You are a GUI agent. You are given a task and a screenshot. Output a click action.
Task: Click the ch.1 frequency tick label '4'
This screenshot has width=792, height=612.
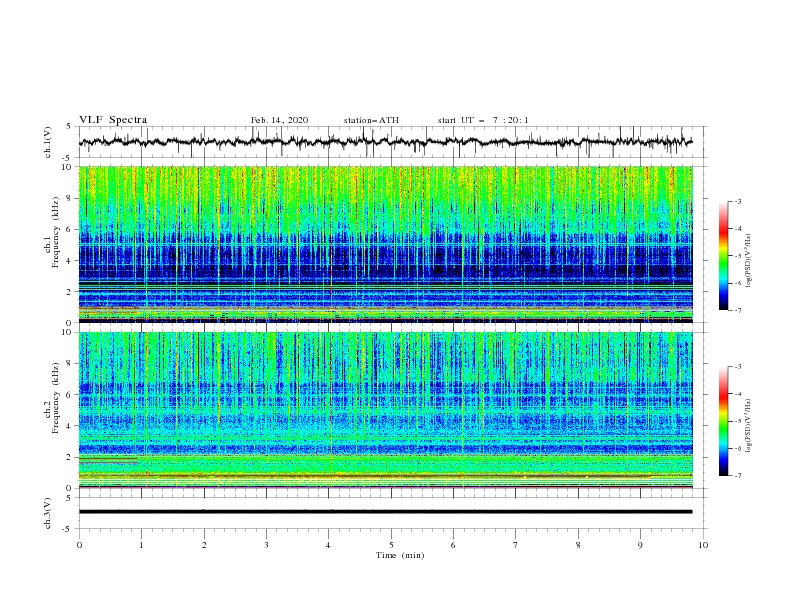coord(70,261)
